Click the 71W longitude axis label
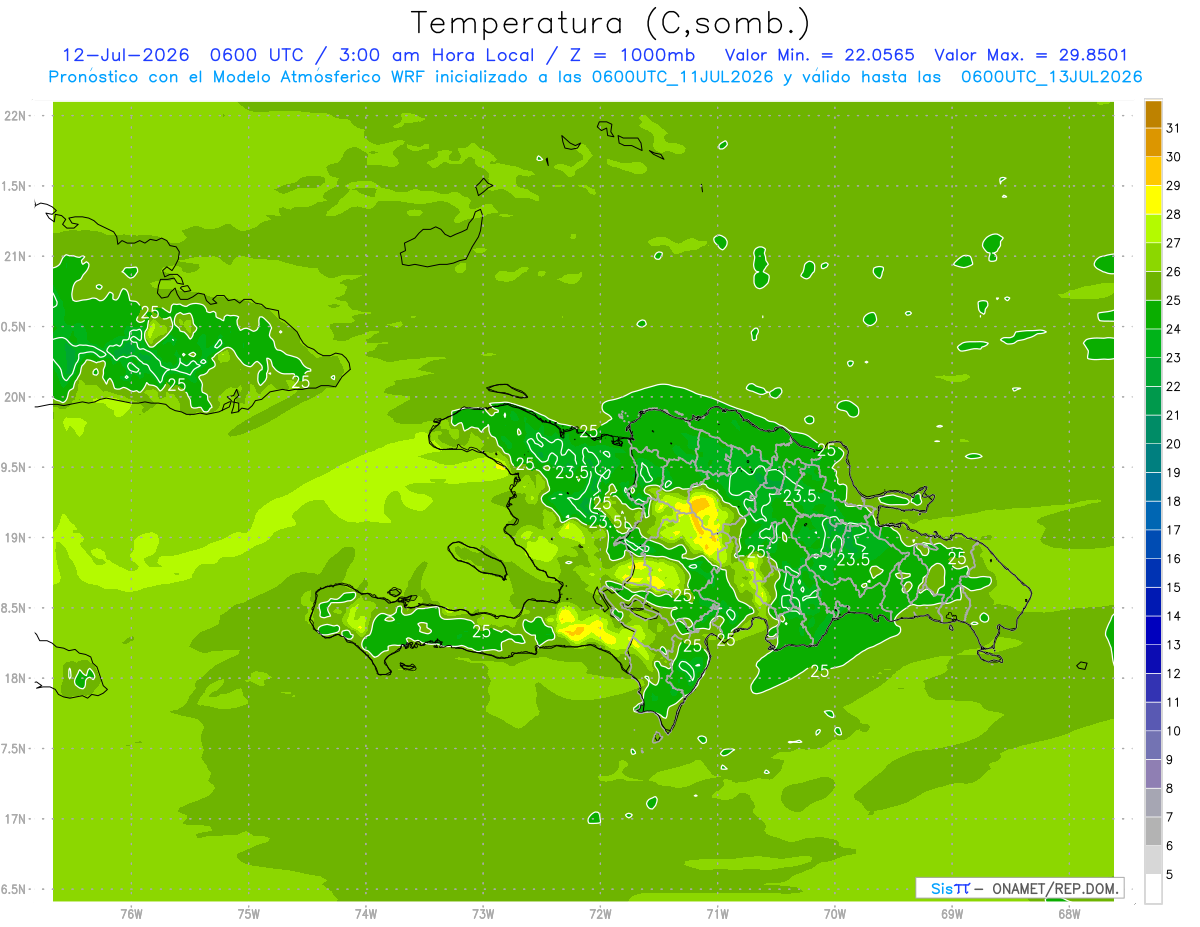The width and height of the screenshot is (1200, 927). 717,913
